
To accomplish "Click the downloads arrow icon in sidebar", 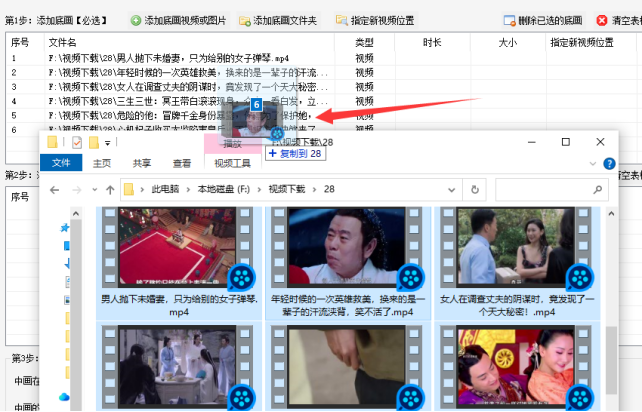I will pos(67,264).
